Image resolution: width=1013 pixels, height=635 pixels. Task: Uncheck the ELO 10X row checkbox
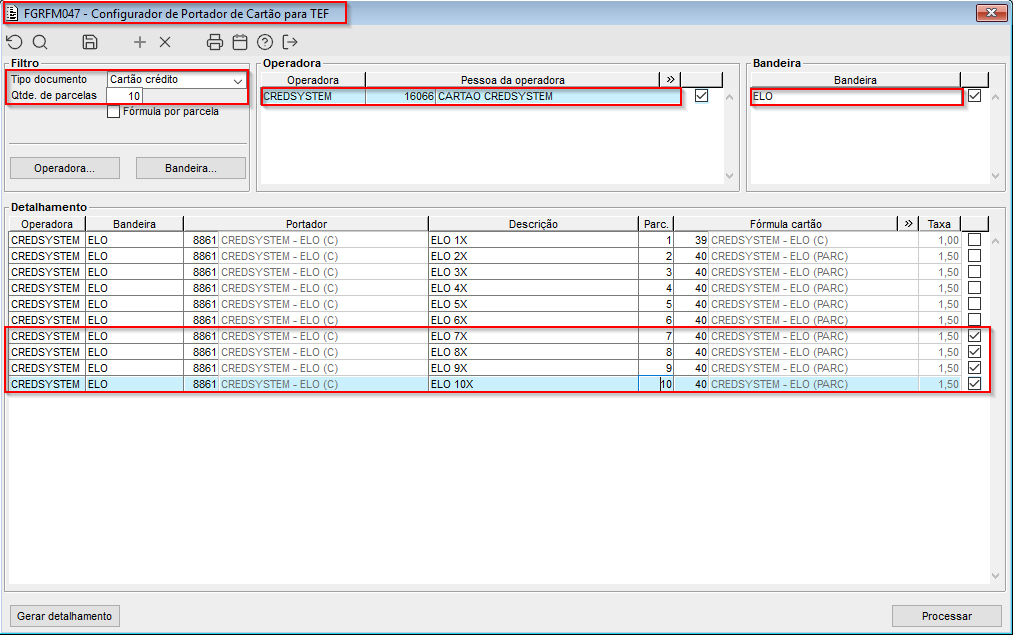974,384
